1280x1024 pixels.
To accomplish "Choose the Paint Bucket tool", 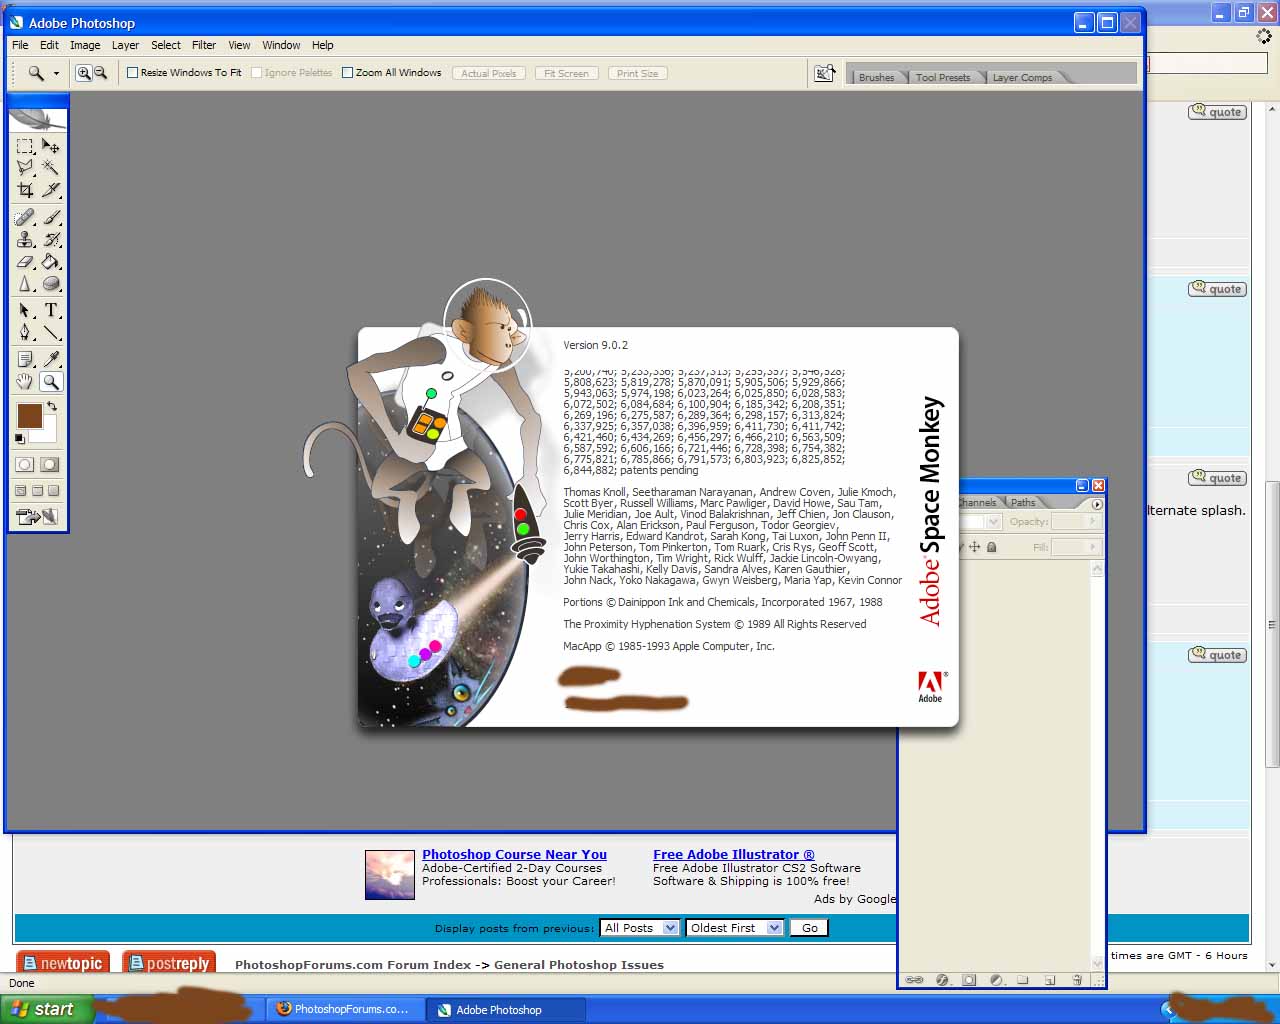I will [x=51, y=262].
